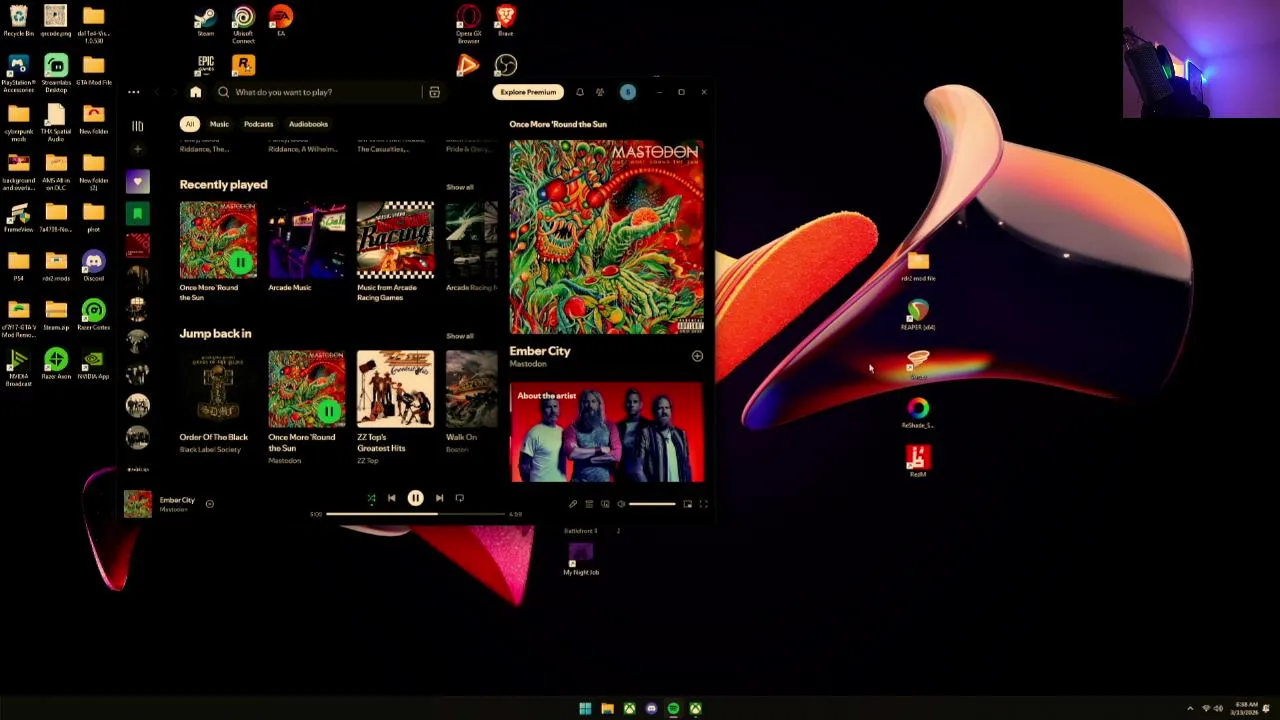Click Once More 'Round the Sun panel title
Image resolution: width=1280 pixels, height=720 pixels.
coord(558,124)
